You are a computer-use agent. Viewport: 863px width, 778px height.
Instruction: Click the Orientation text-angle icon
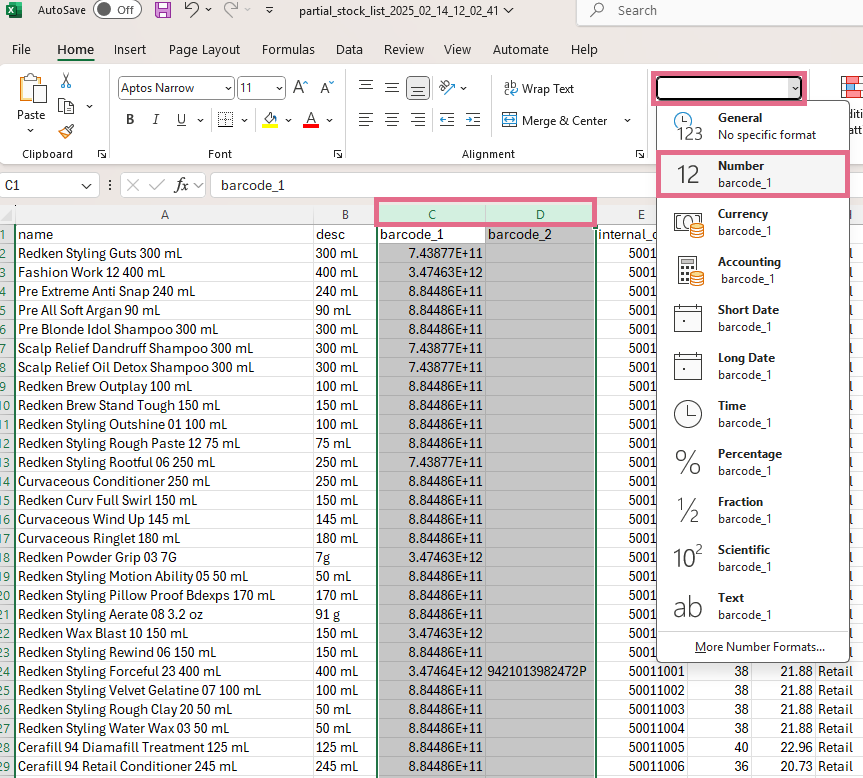click(447, 87)
